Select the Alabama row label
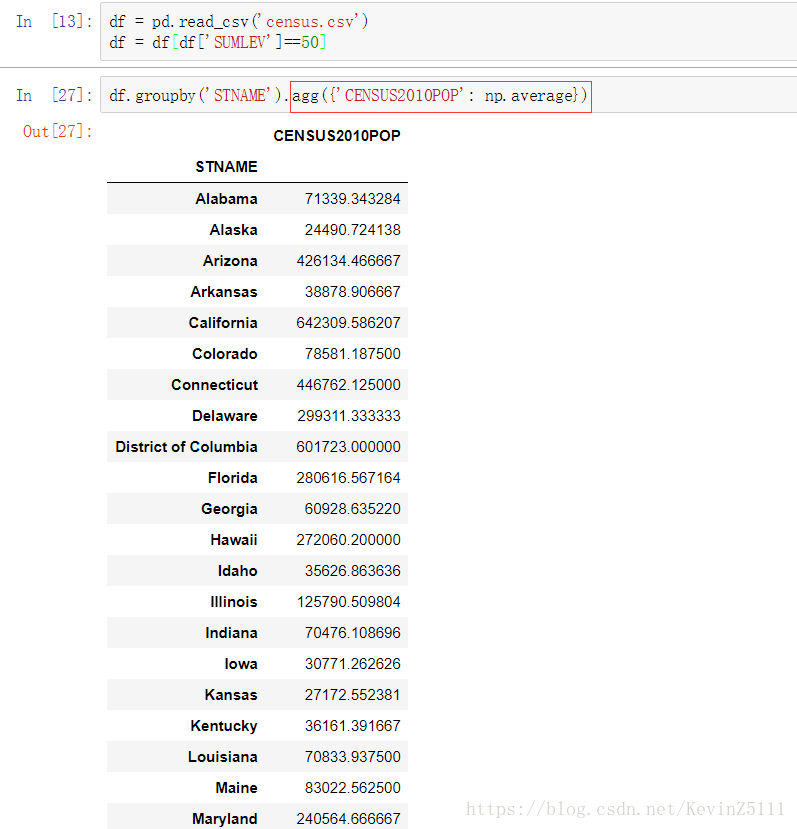Screen dimensions: 797x829 point(226,199)
